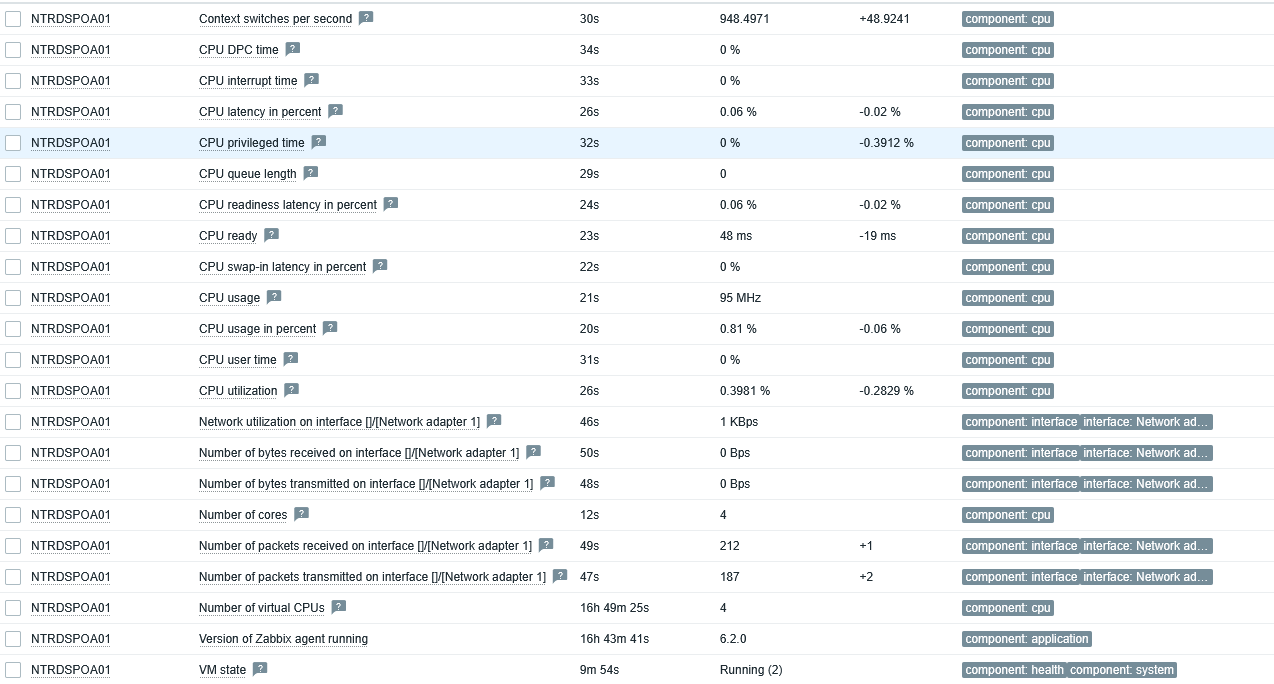Check the box for CPU privileged time row

coord(13,143)
